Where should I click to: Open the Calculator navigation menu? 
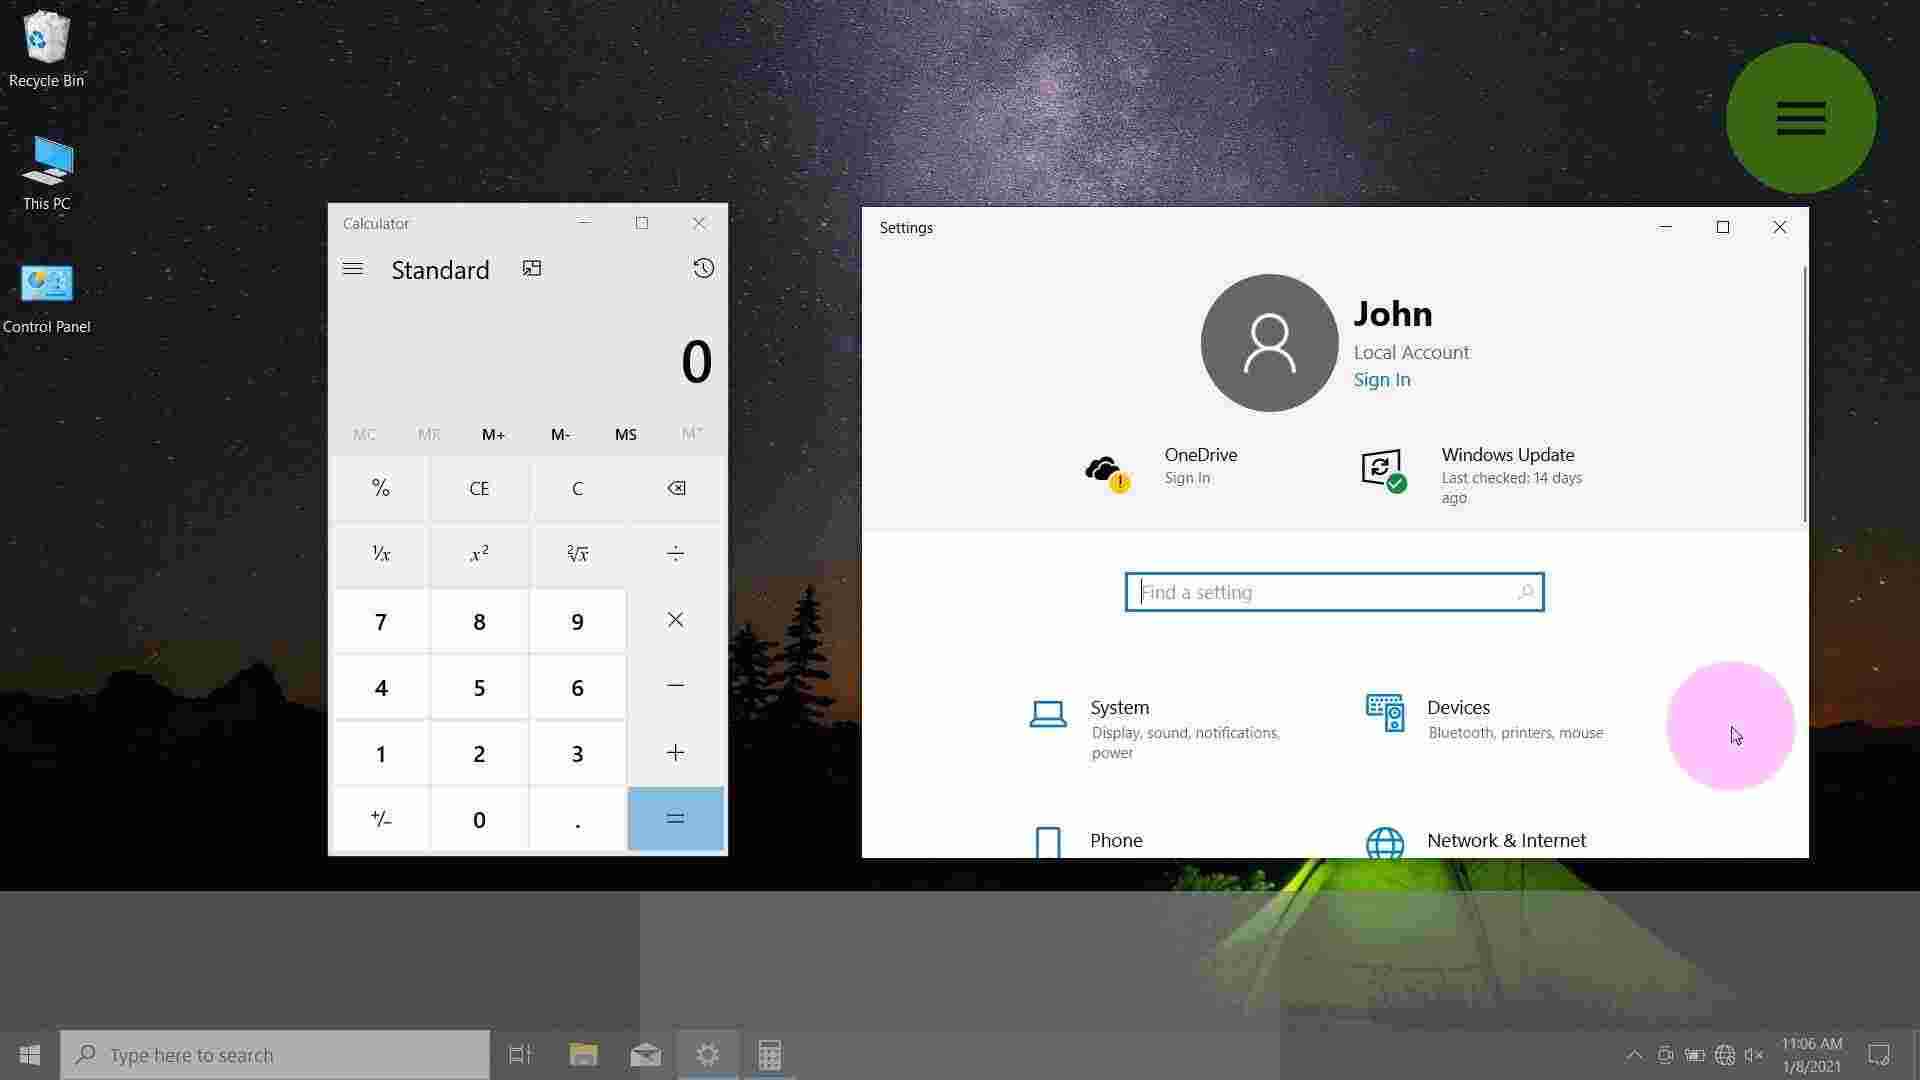coord(353,268)
